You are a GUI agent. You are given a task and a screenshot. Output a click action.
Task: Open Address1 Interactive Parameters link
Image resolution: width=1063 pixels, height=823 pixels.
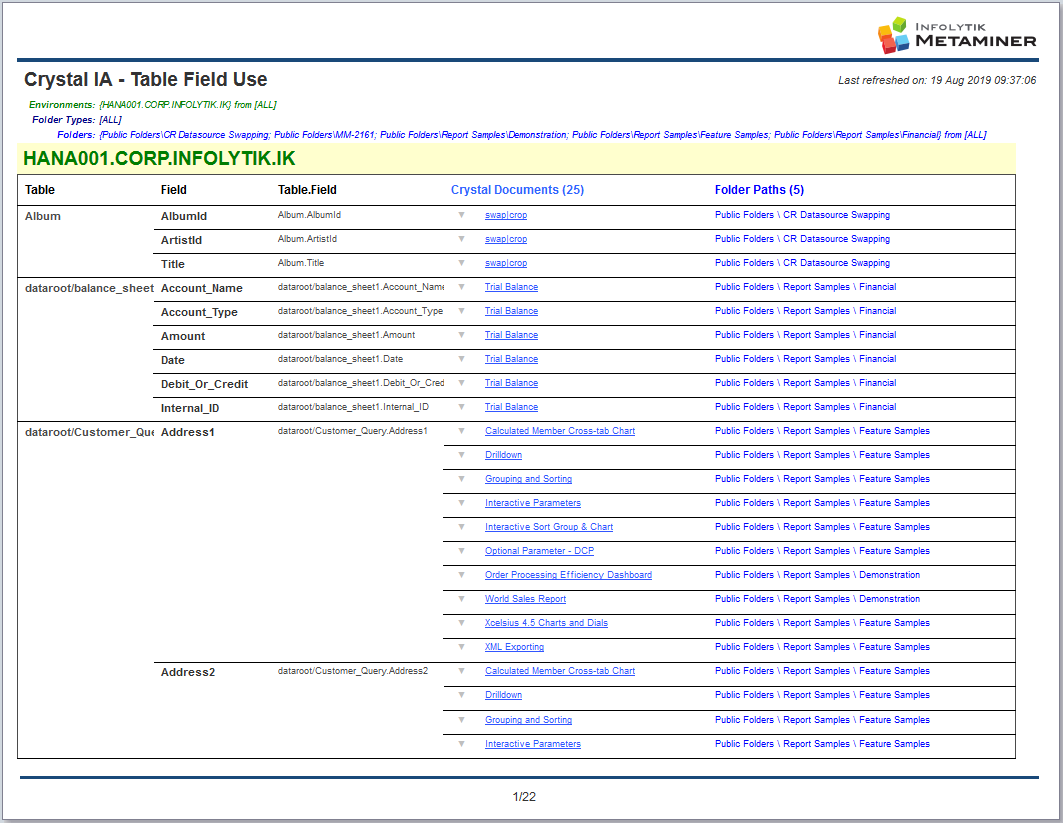pos(533,503)
